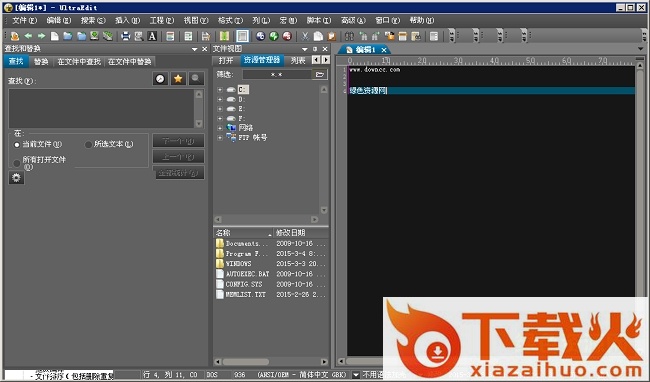Viewport: 650px width, 382px height.
Task: Click the copy pages icon in toolbar
Action: (x=318, y=36)
